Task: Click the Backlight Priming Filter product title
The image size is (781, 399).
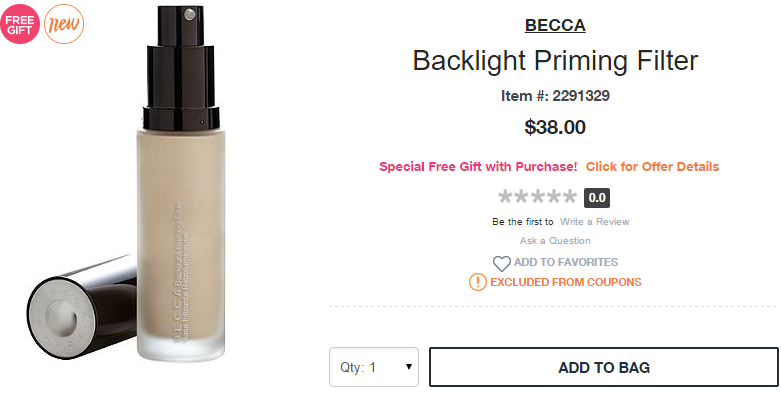Action: (x=555, y=61)
